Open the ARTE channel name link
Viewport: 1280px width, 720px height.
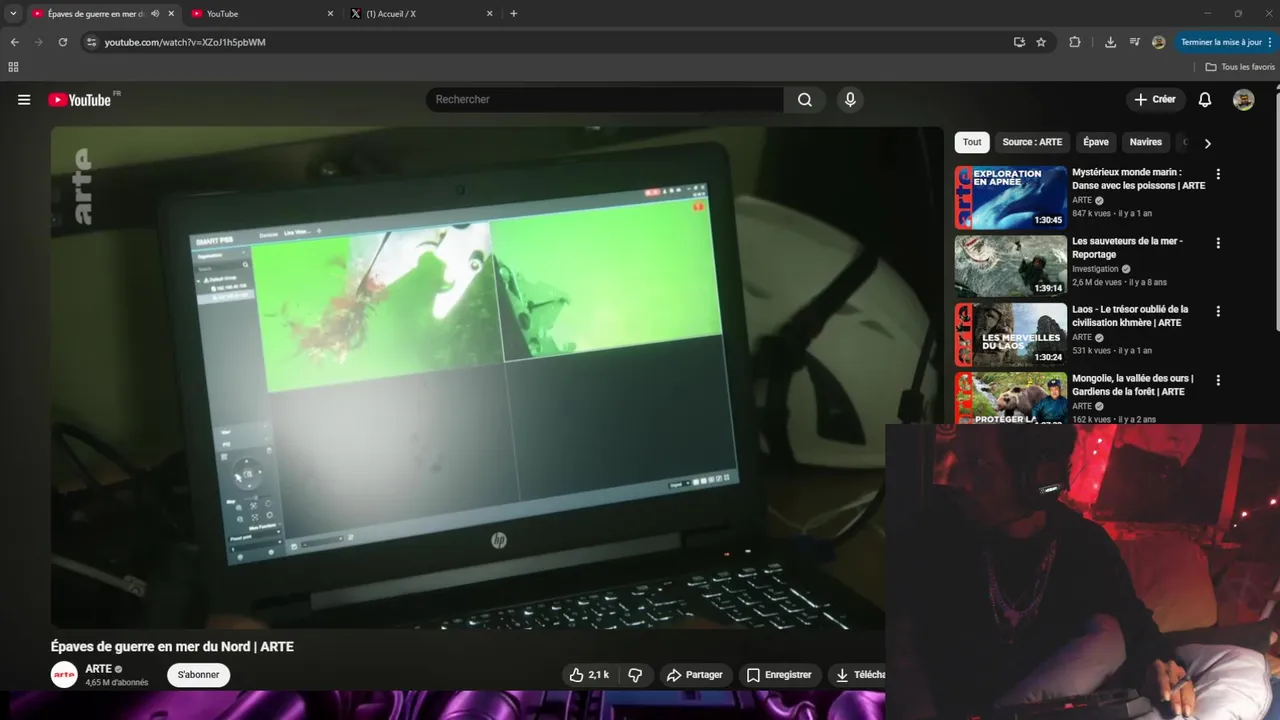98,669
